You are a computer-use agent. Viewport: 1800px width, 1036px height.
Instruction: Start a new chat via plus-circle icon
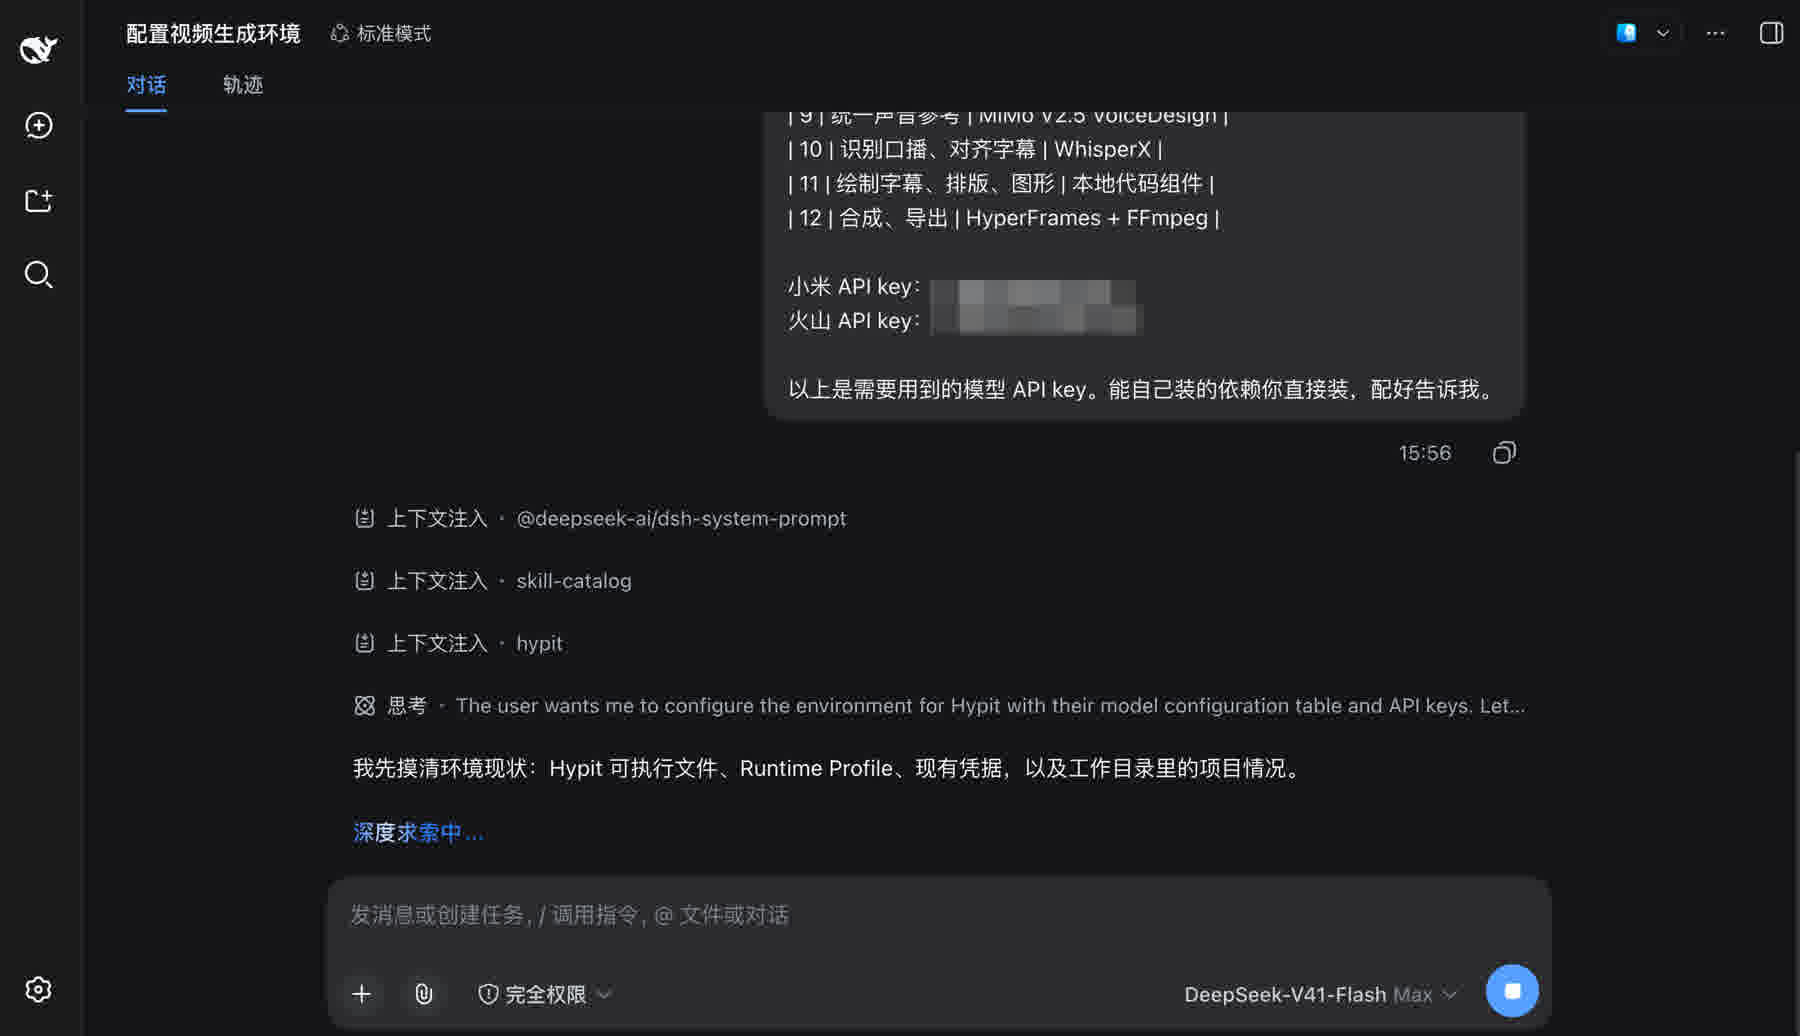38,125
